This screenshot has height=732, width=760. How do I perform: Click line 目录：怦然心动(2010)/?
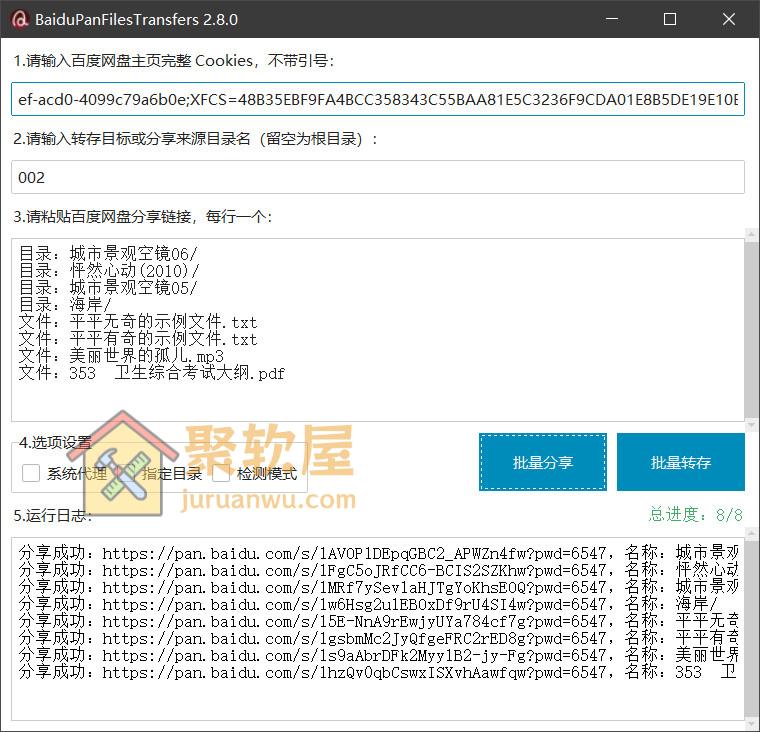(109, 271)
